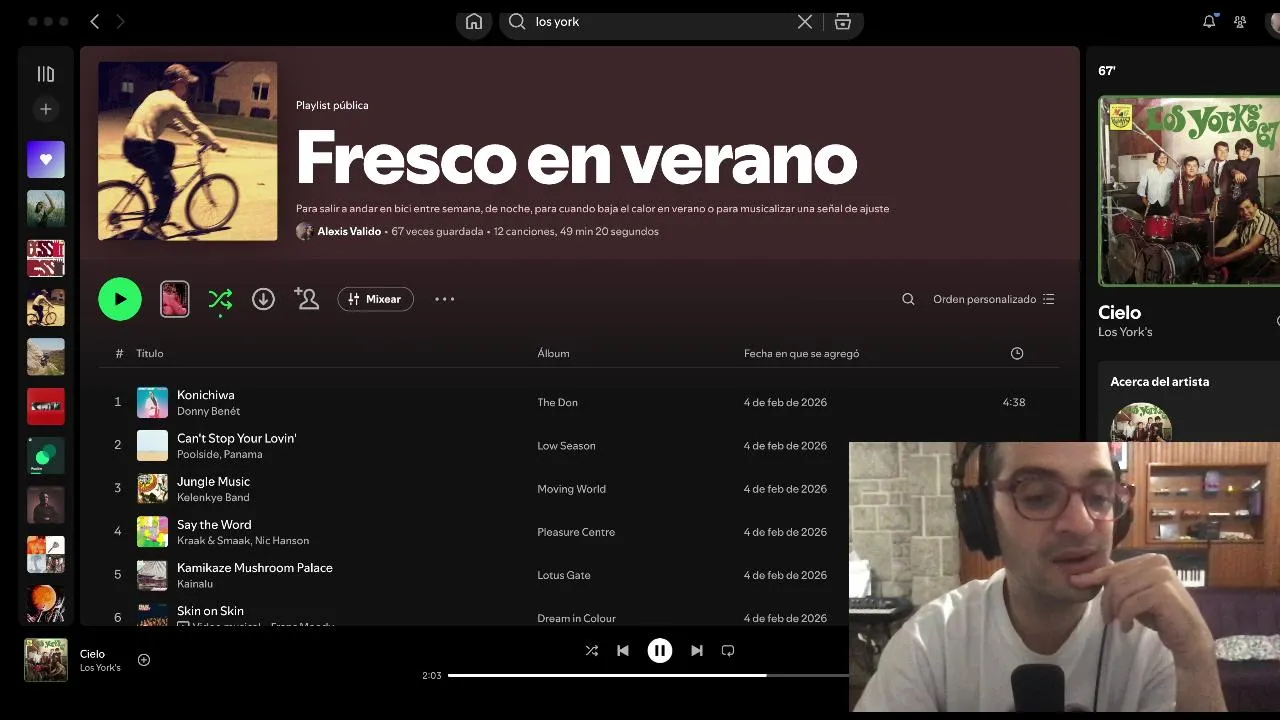Open the playlist cover image
This screenshot has width=1280, height=720.
(x=188, y=151)
